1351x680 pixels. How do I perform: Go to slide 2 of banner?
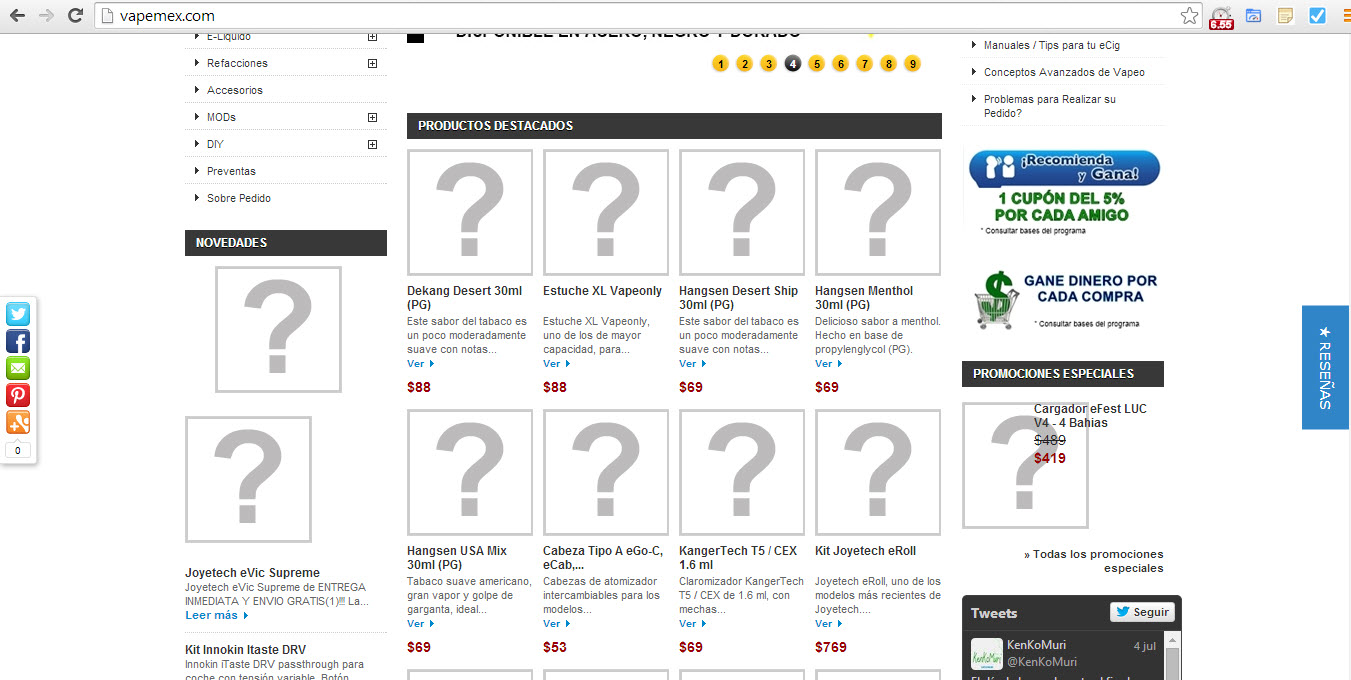744,64
